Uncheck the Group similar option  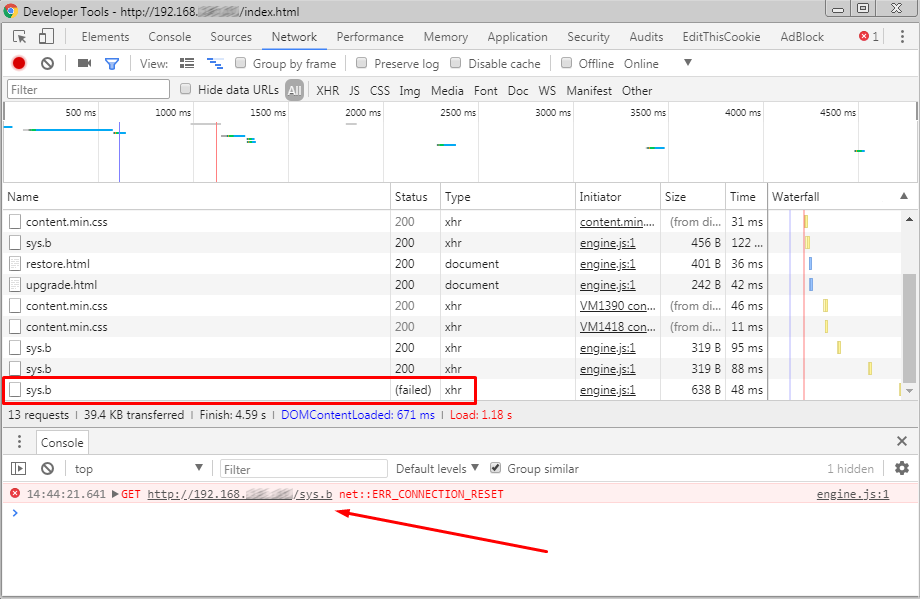click(x=495, y=467)
